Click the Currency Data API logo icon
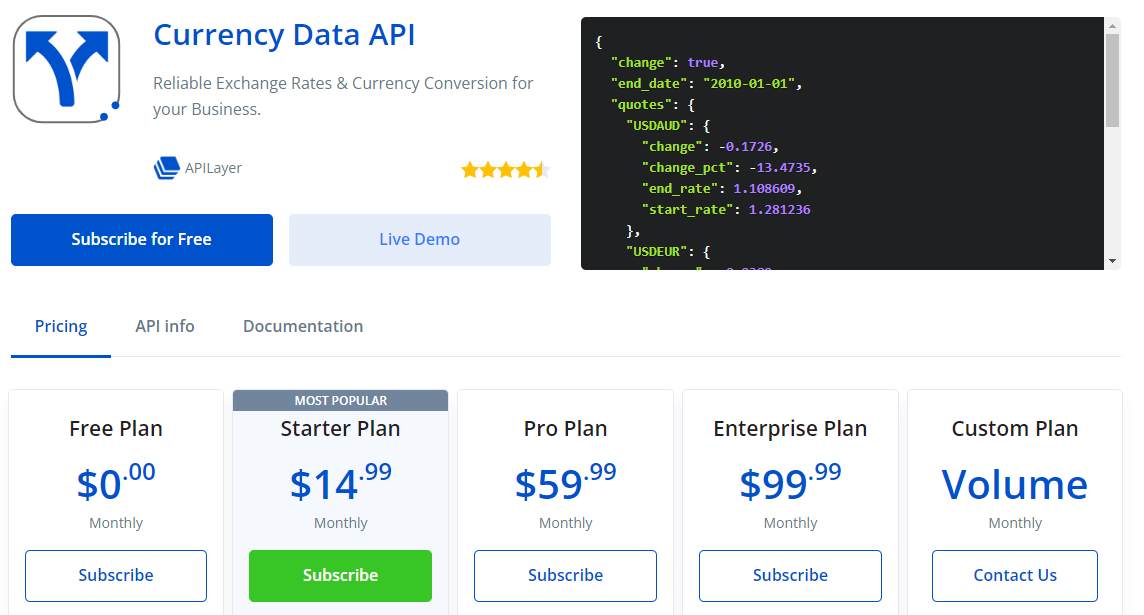1144x615 pixels. click(x=66, y=69)
